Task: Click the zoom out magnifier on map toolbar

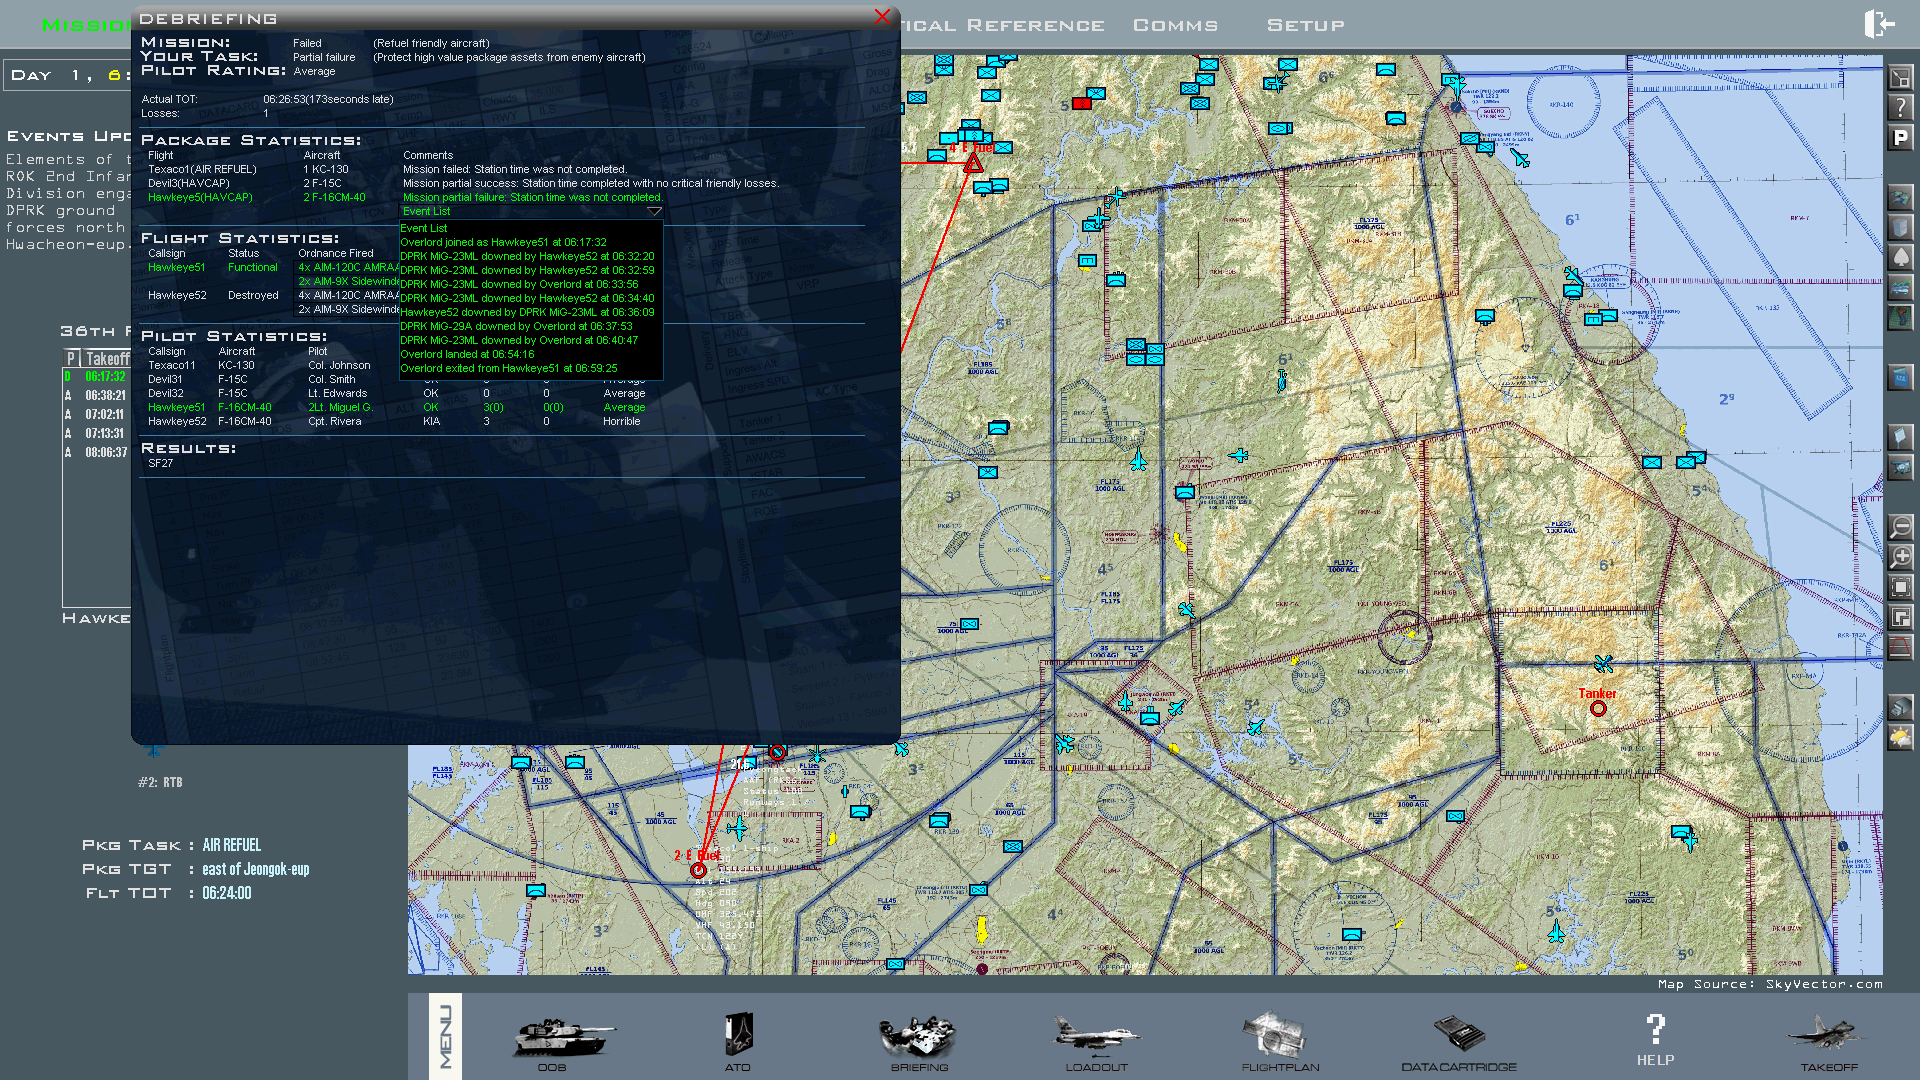Action: point(1900,527)
